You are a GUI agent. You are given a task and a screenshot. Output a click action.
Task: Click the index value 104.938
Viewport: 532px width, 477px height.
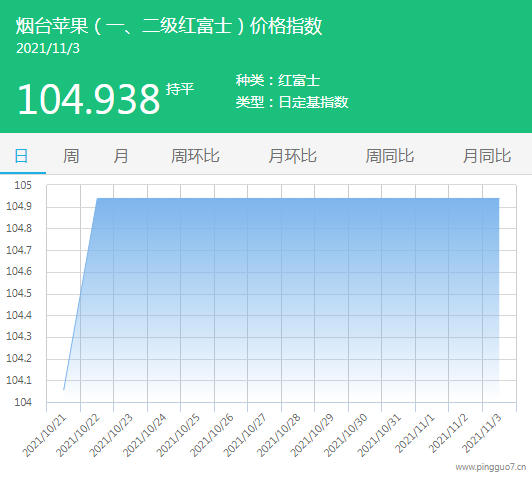(x=89, y=99)
